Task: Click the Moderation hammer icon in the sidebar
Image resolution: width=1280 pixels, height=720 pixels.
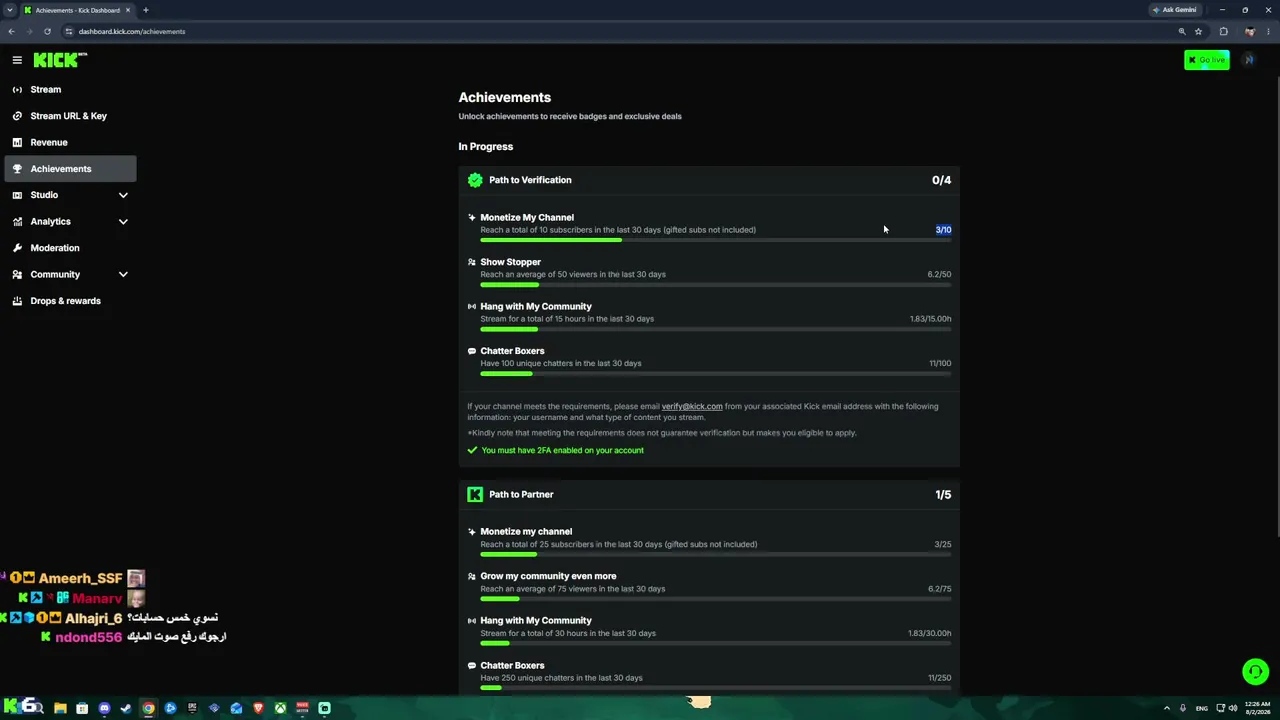Action: pos(17,248)
